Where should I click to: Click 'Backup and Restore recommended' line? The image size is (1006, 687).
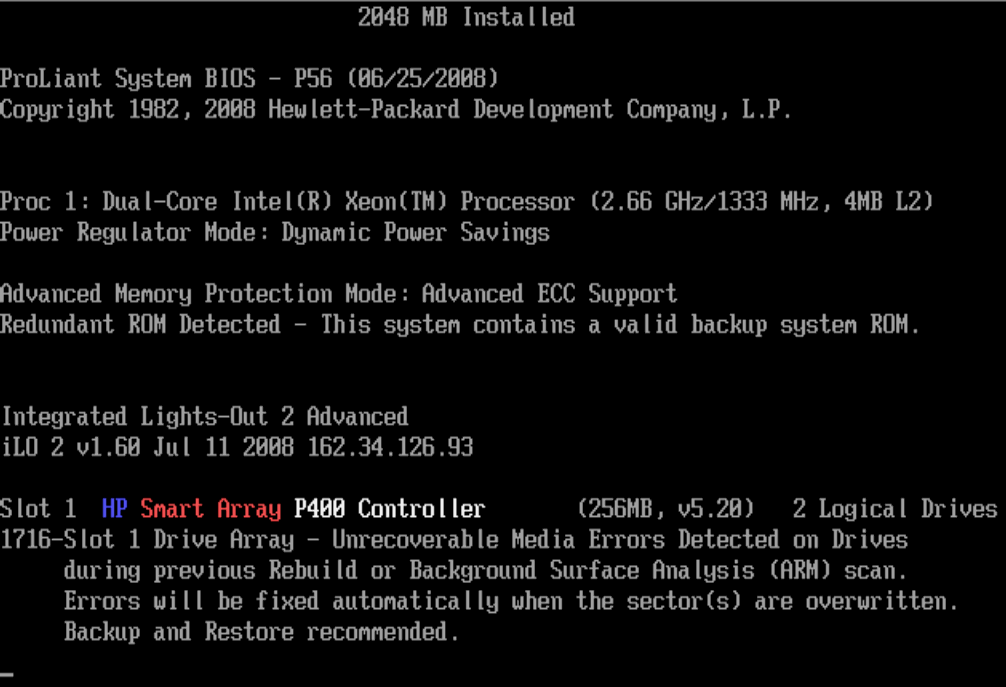click(x=262, y=632)
